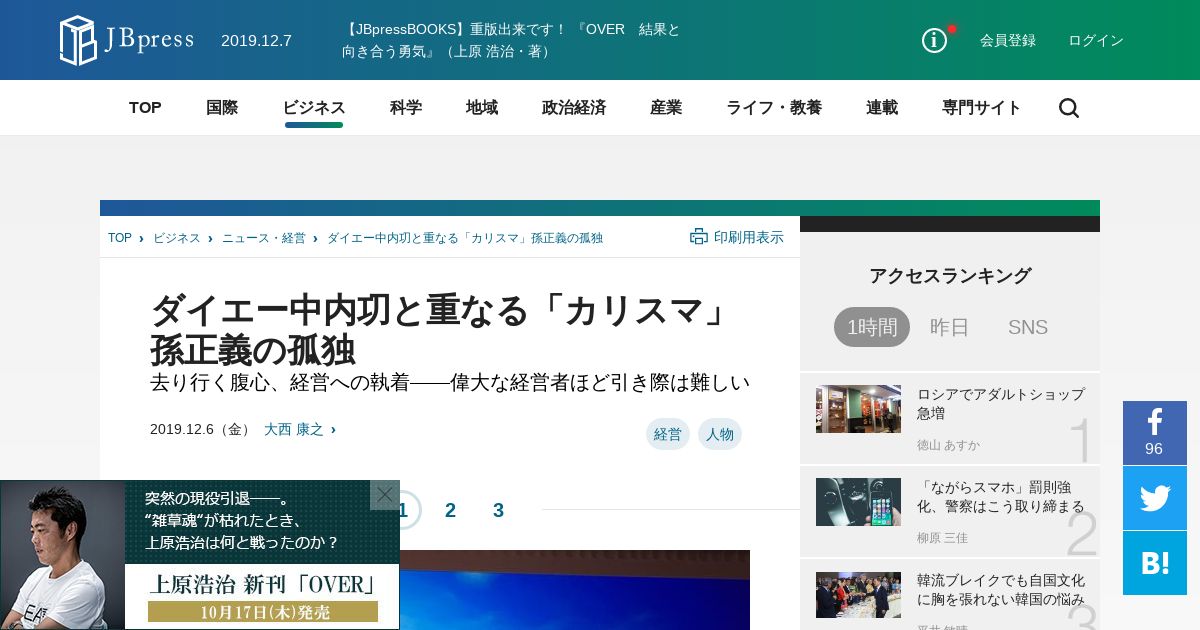Click the 上原浩治 新刊 OVER ad
This screenshot has width=1200, height=630.
(200, 555)
